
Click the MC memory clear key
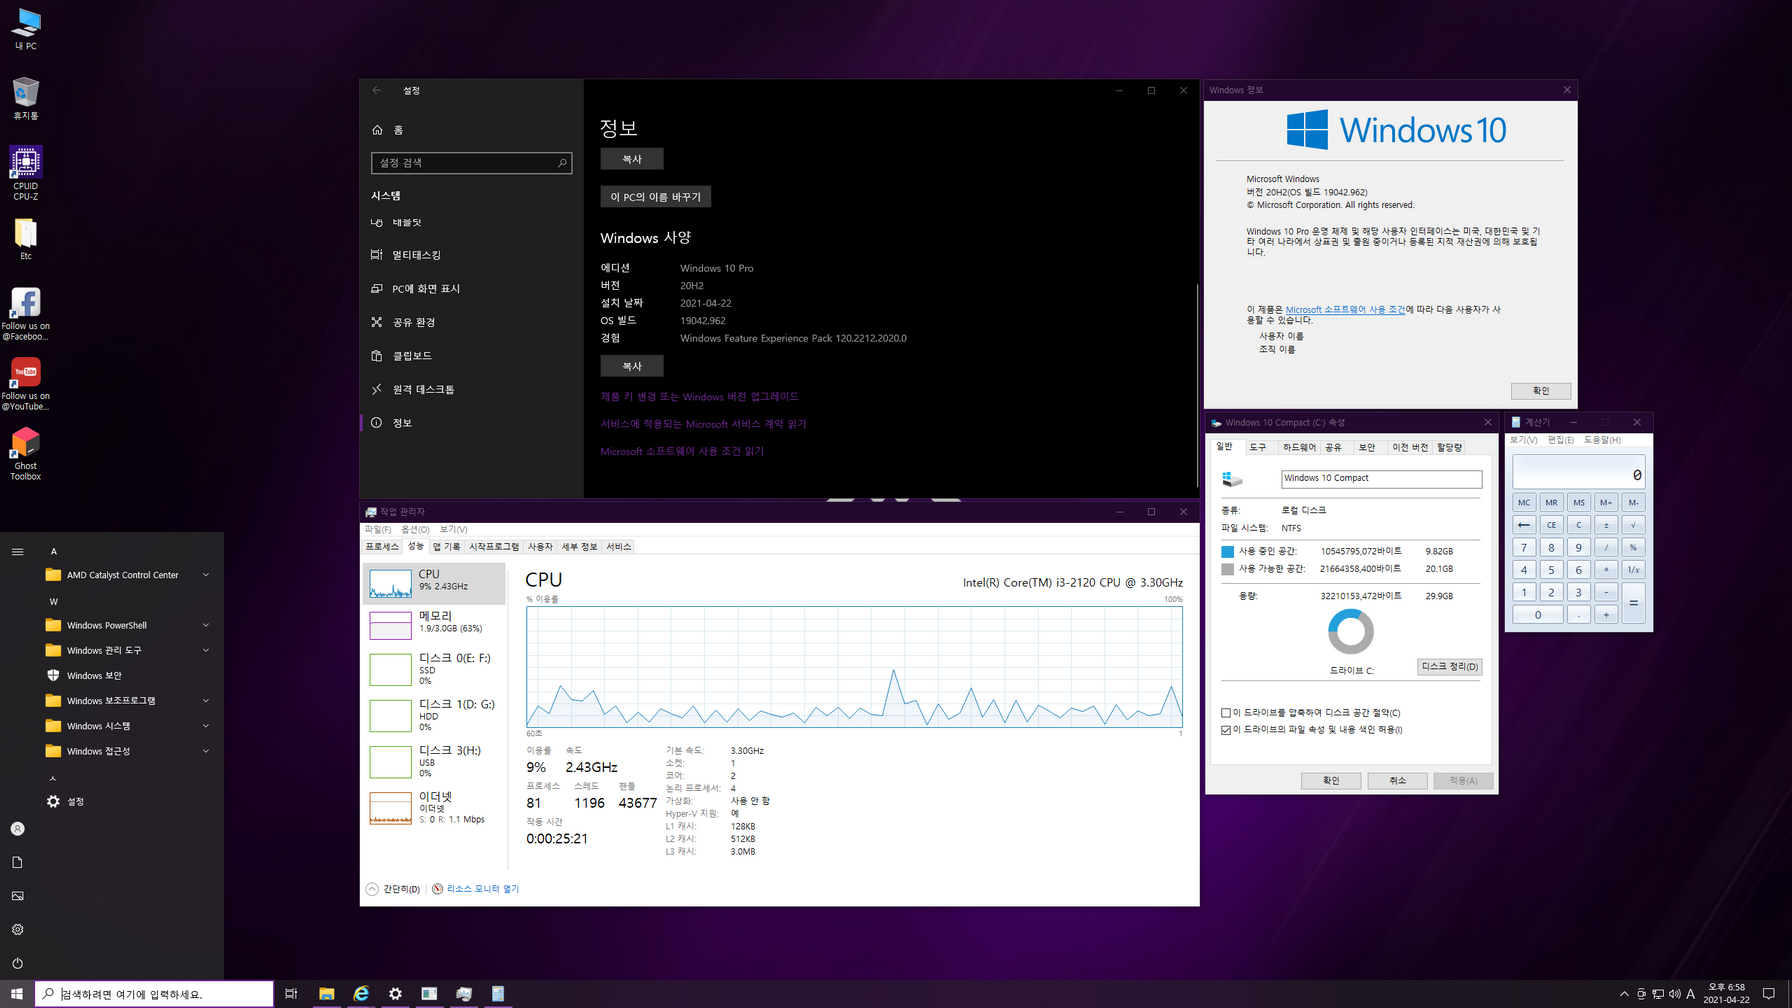tap(1524, 503)
